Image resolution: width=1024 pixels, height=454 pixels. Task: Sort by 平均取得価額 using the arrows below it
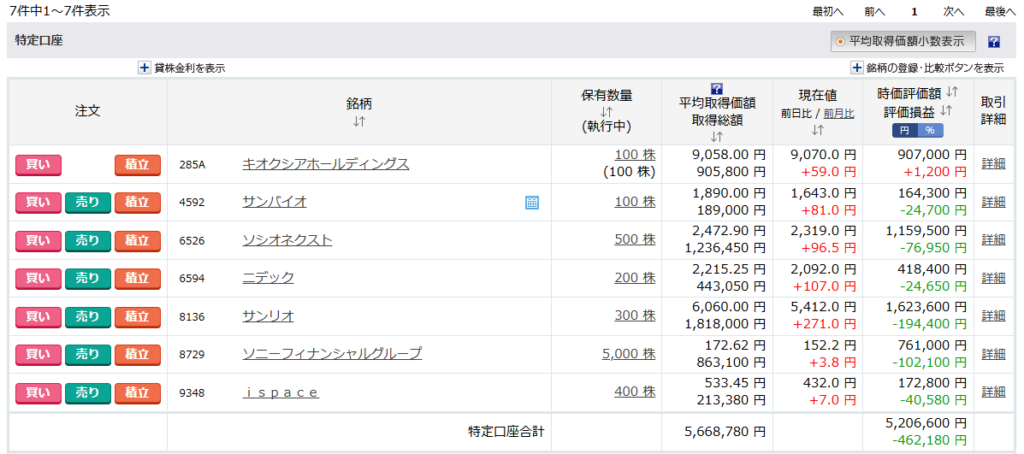[716, 137]
